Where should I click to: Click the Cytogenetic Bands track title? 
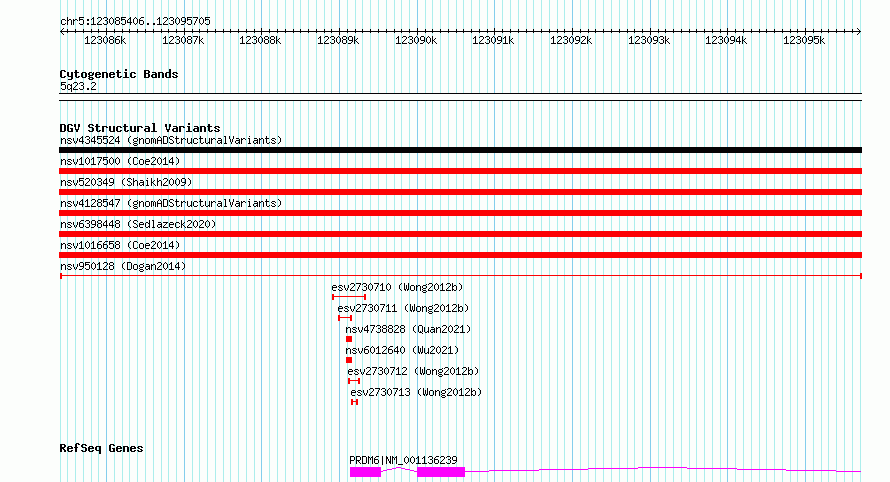click(x=119, y=74)
